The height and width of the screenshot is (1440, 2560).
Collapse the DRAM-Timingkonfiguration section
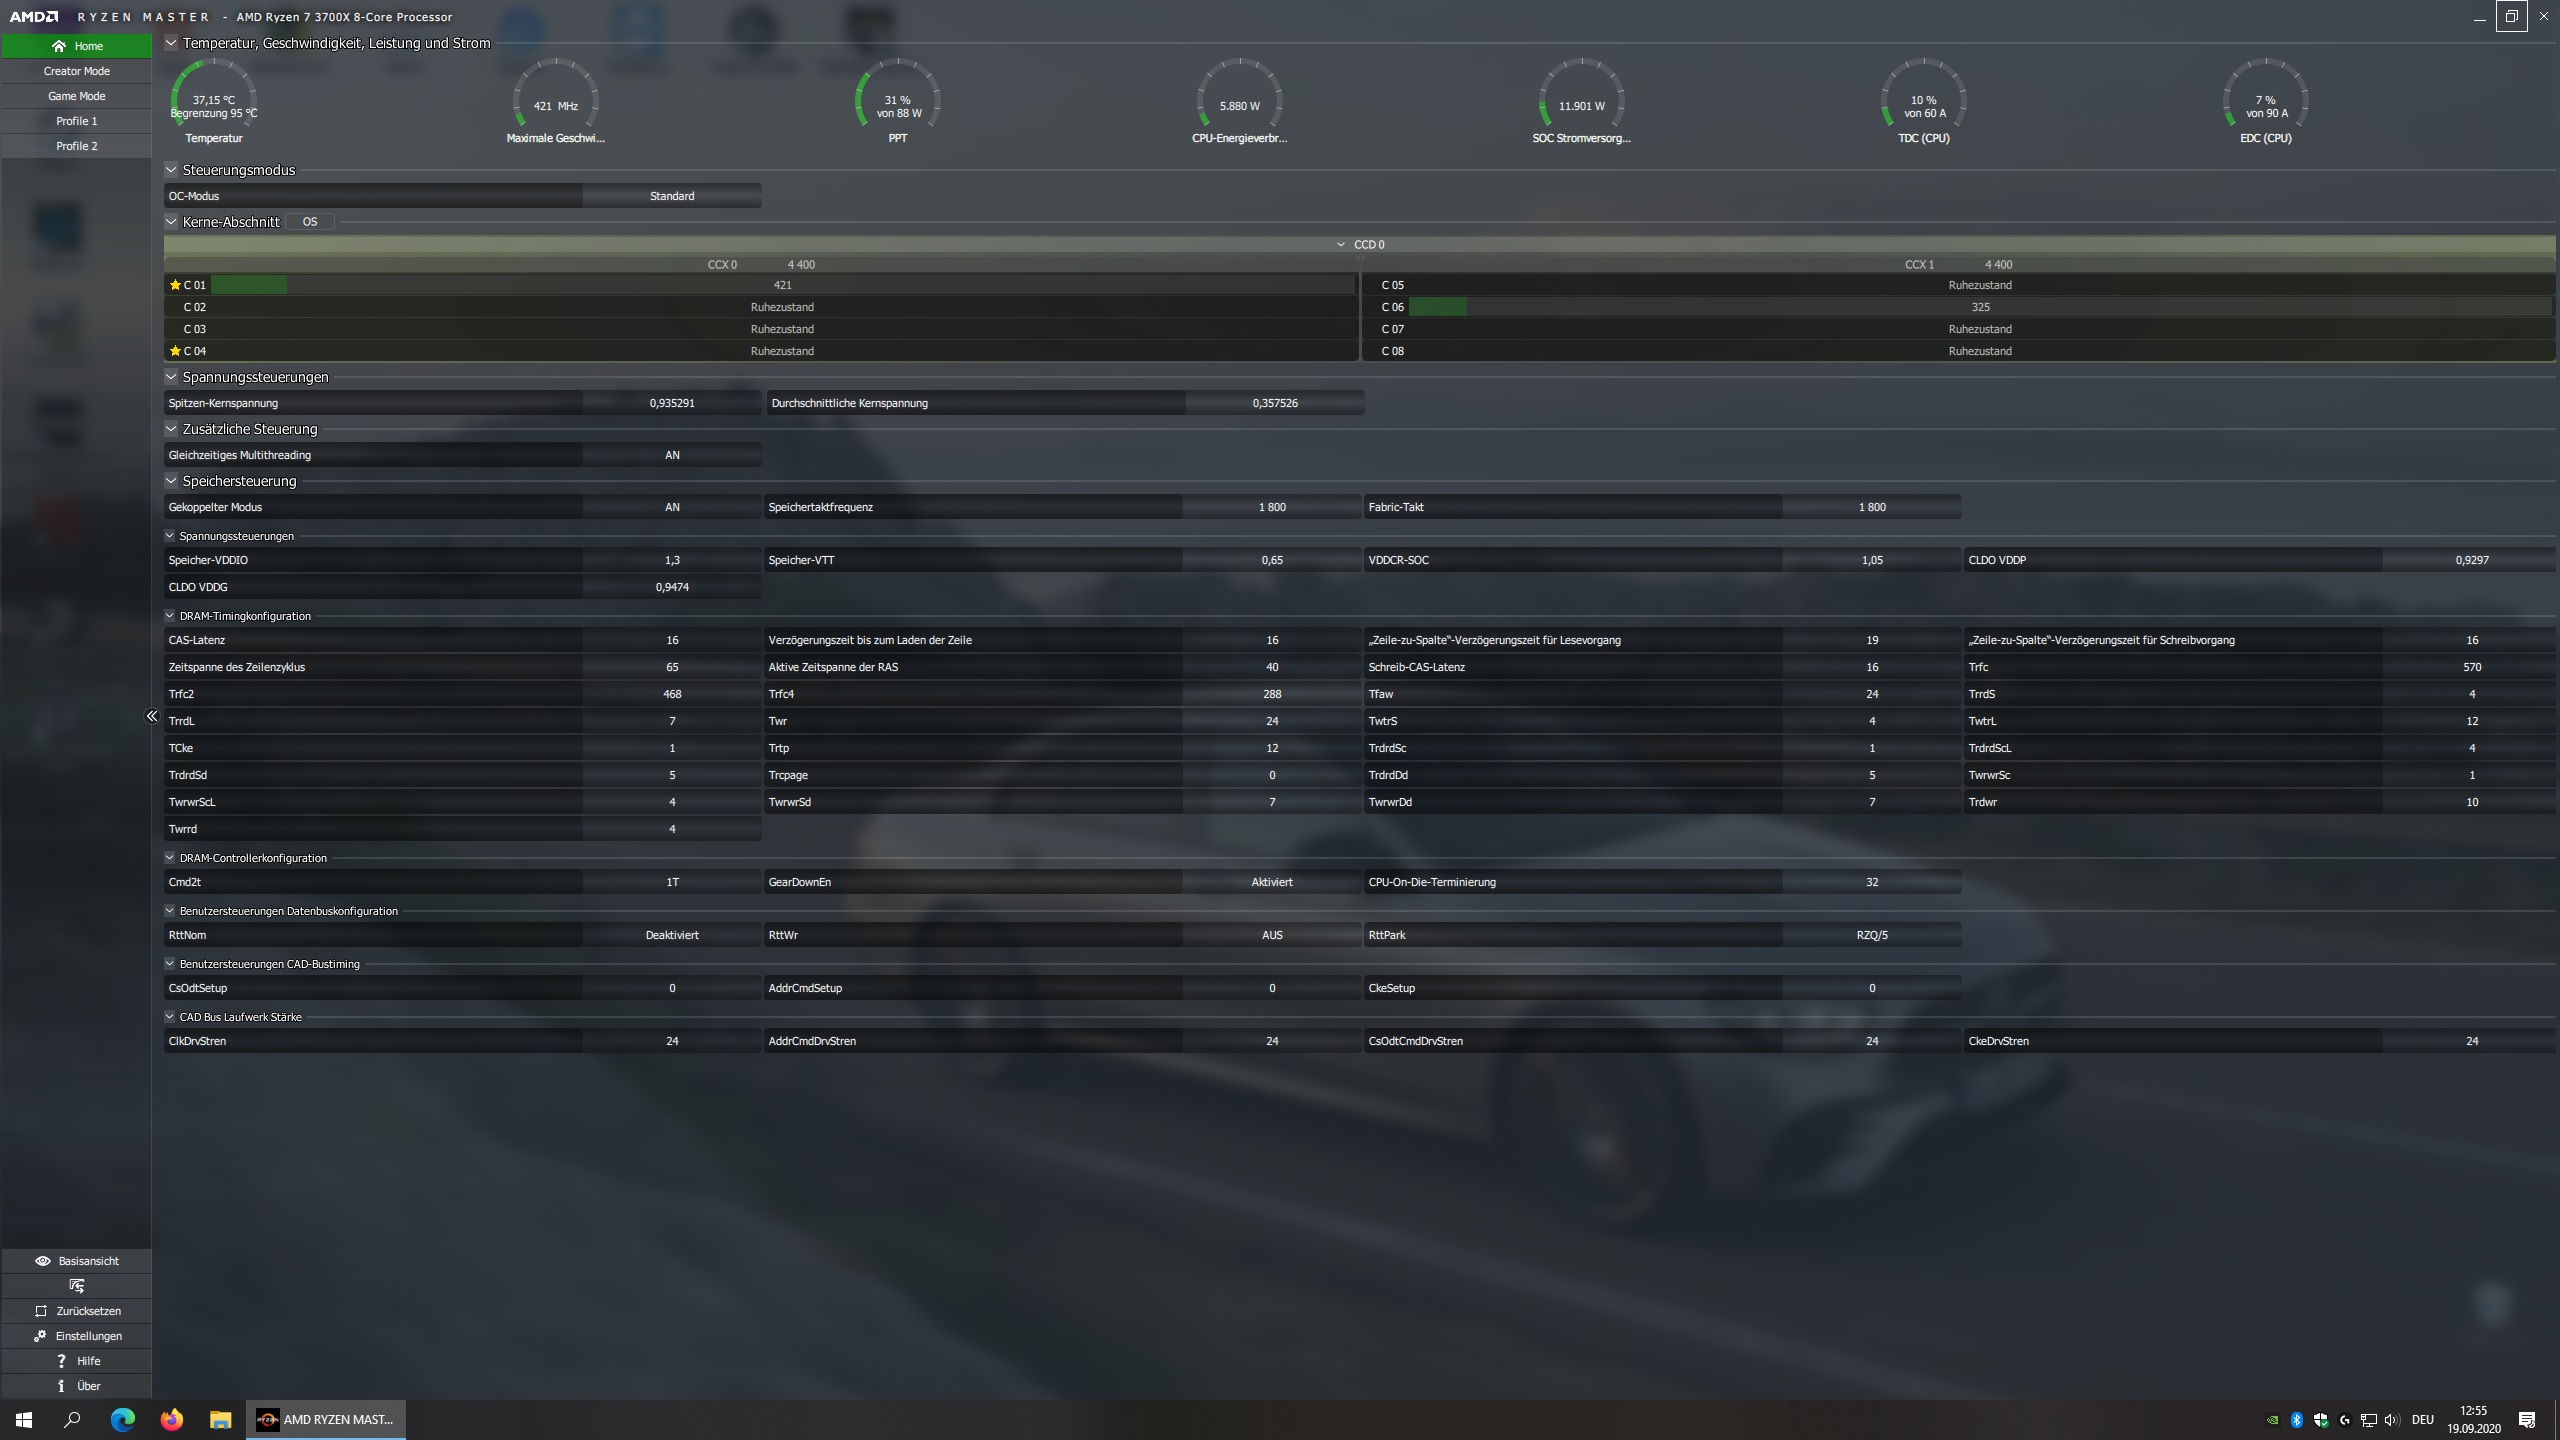coord(170,616)
